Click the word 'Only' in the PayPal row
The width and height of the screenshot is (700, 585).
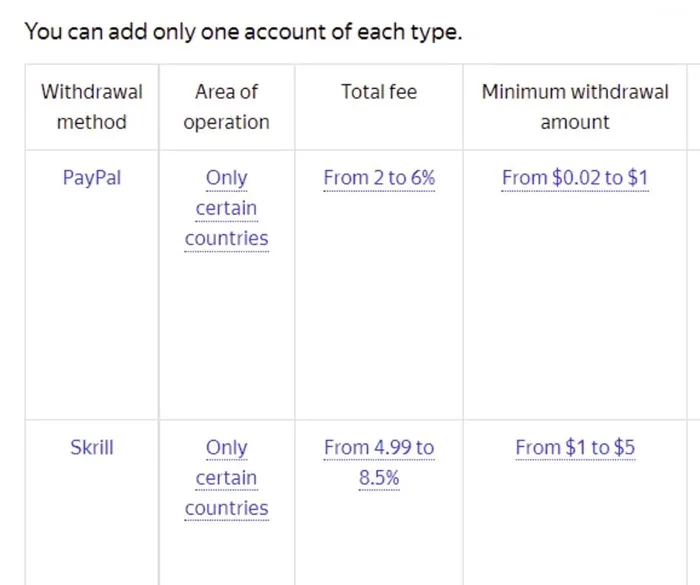[x=226, y=178]
